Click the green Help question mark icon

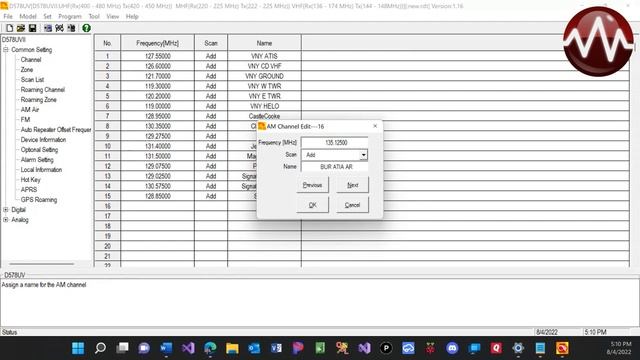click(x=86, y=28)
